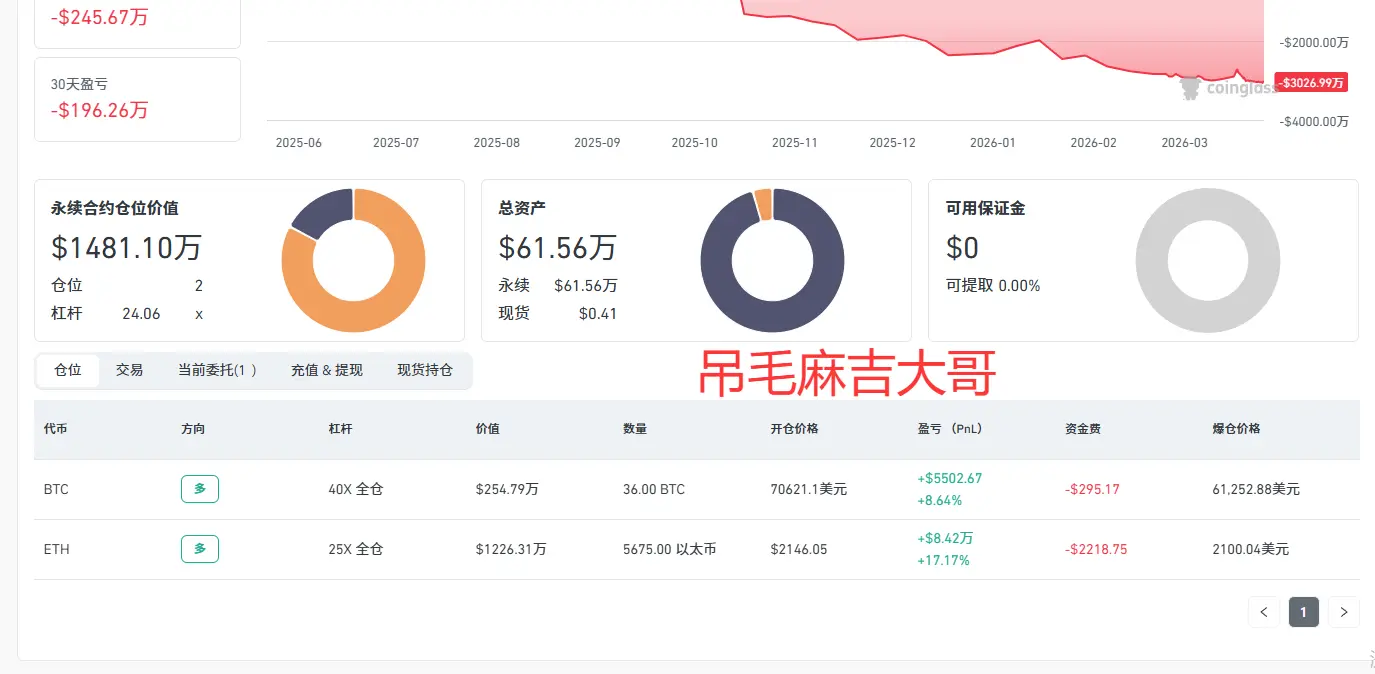
Task: Open the 当前委托(1) tab
Action: click(x=217, y=370)
